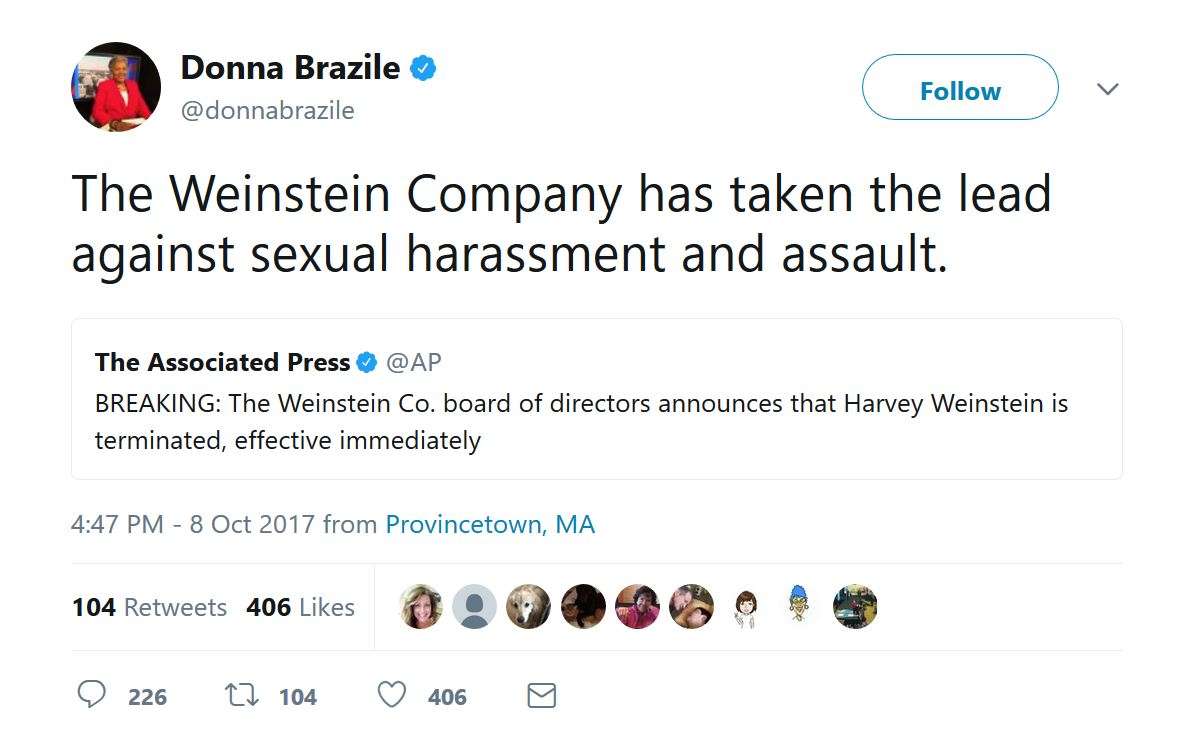The height and width of the screenshot is (747, 1189).
Task: Click the retweet arrows icon
Action: pyautogui.click(x=241, y=695)
